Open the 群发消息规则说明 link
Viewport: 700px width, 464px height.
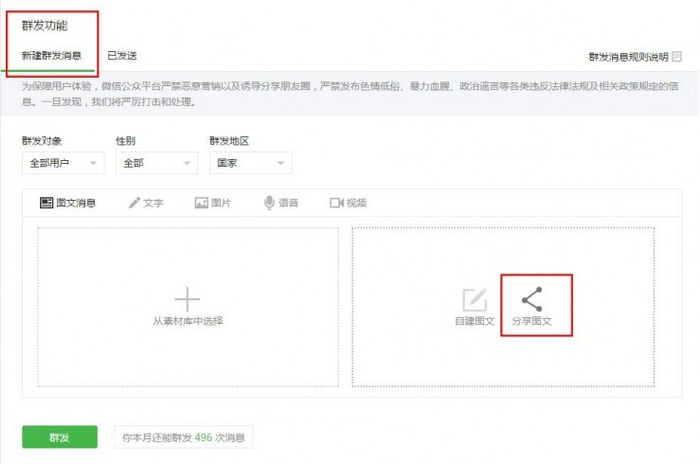[628, 57]
